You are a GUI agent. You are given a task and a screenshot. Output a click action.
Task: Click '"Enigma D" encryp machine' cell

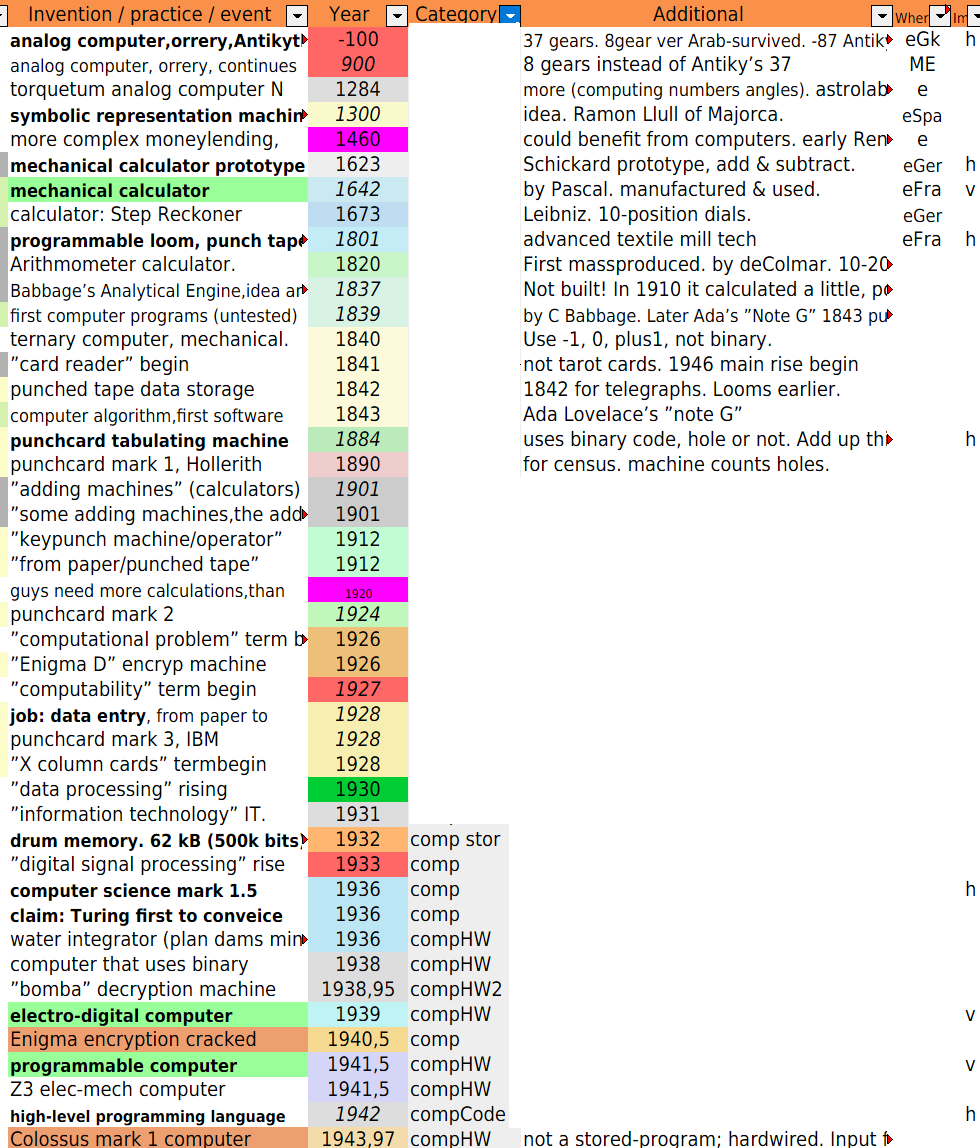[157, 664]
